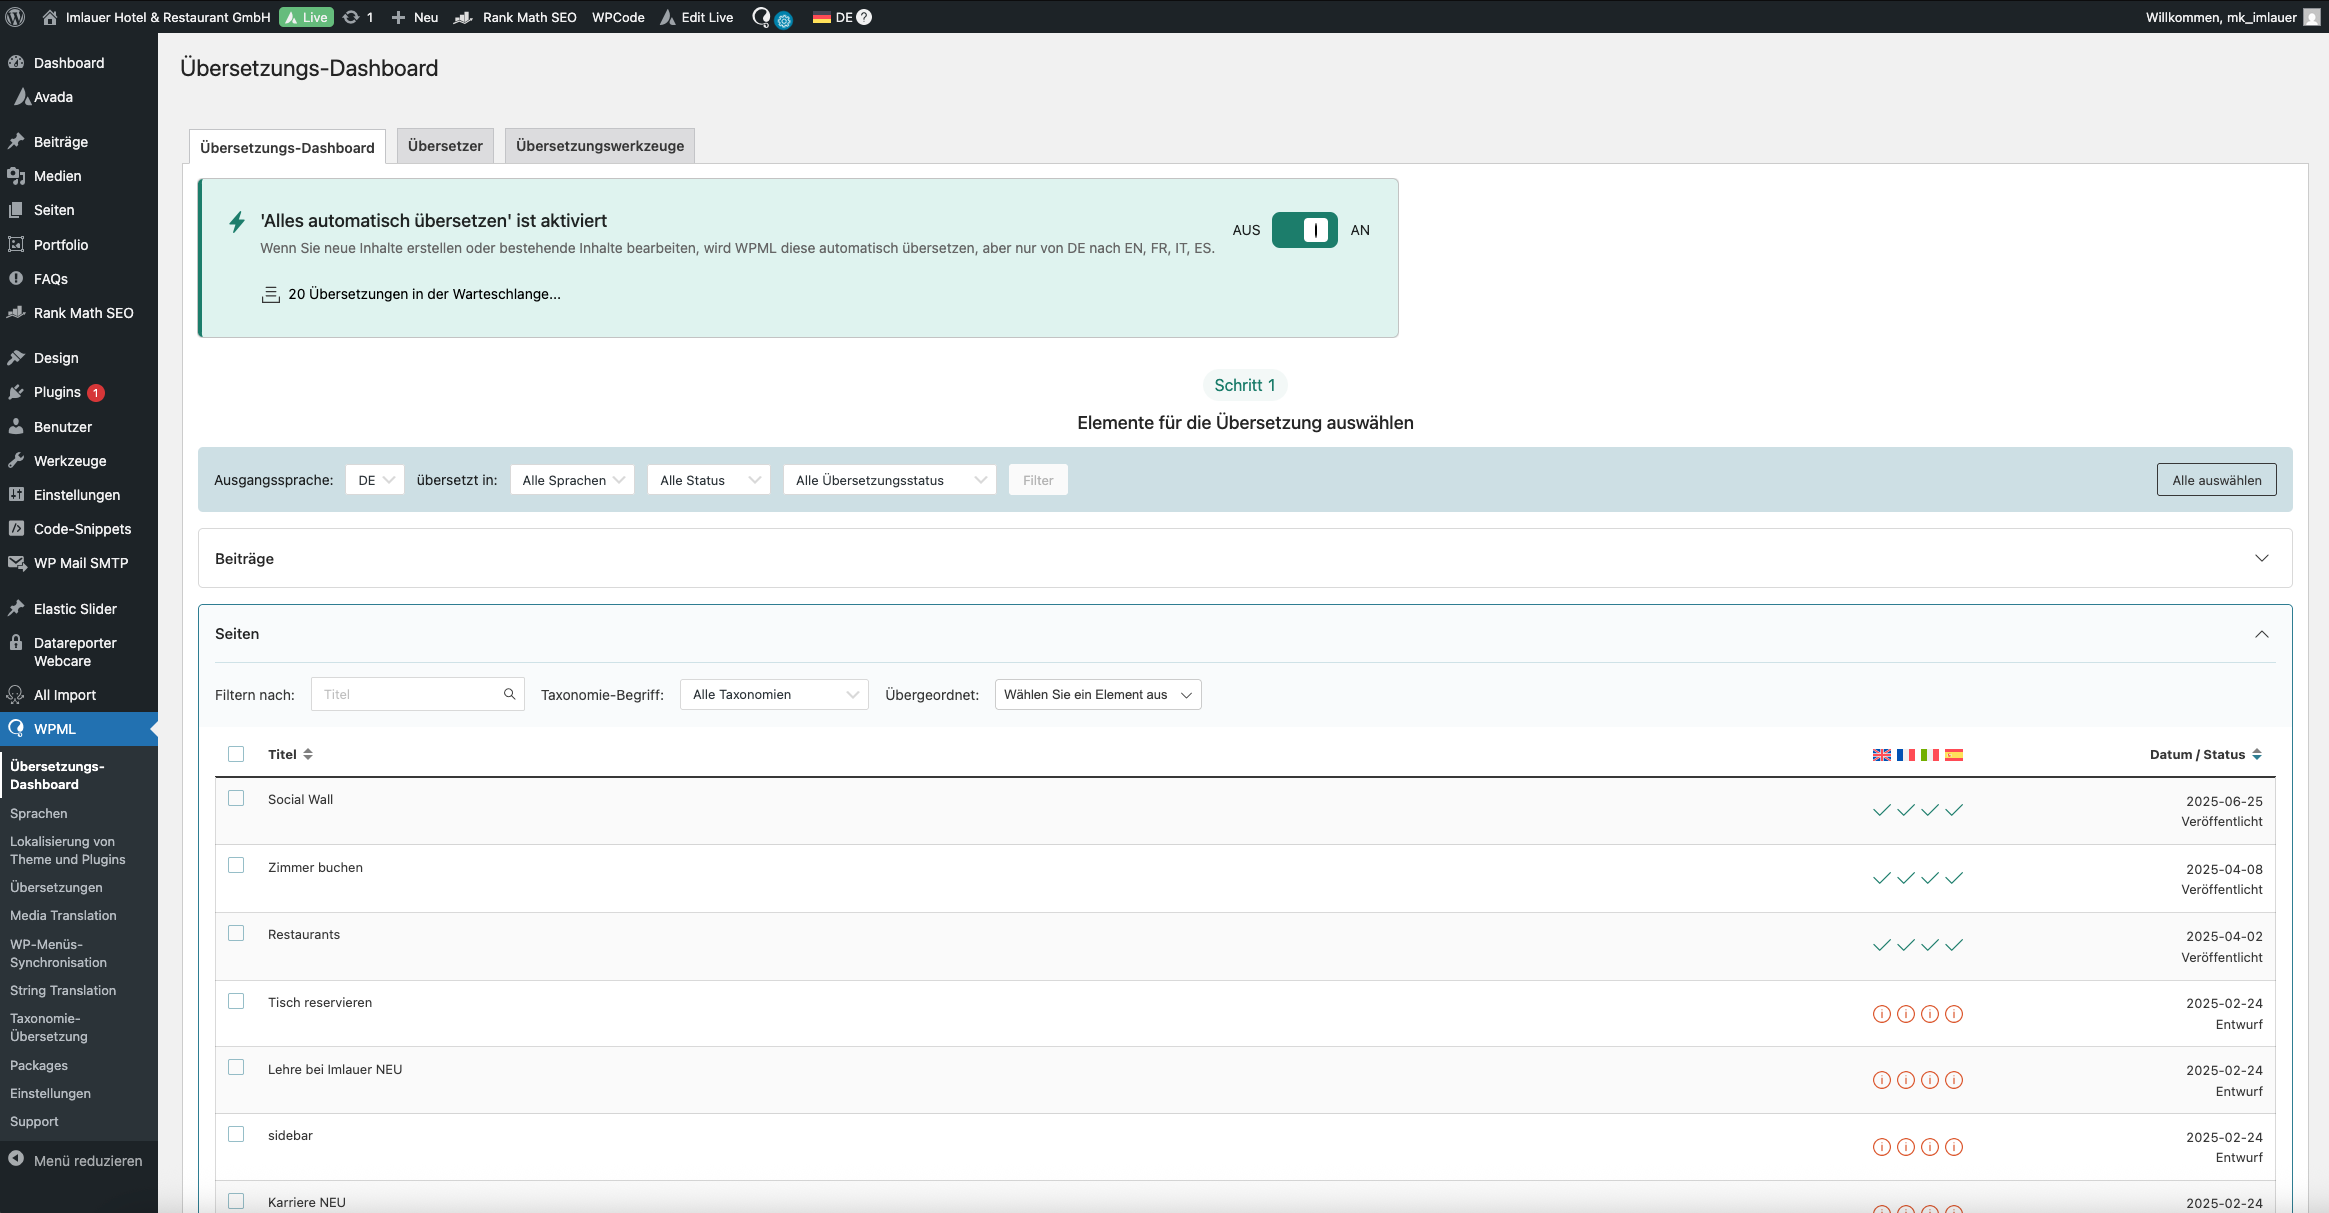Click the WordPress logo in admin bar
Viewport: 2329px width, 1213px height.
pyautogui.click(x=15, y=17)
